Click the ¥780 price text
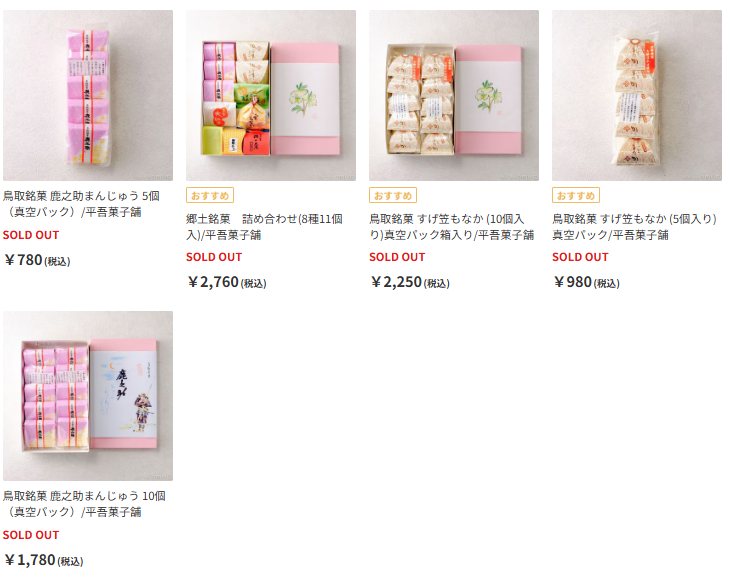Screen dimensions: 730x586 coord(37,260)
